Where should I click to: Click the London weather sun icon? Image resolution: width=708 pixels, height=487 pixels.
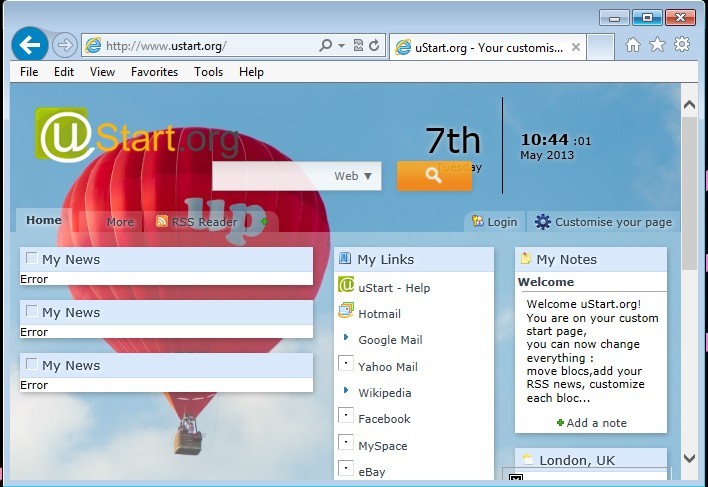(x=527, y=459)
